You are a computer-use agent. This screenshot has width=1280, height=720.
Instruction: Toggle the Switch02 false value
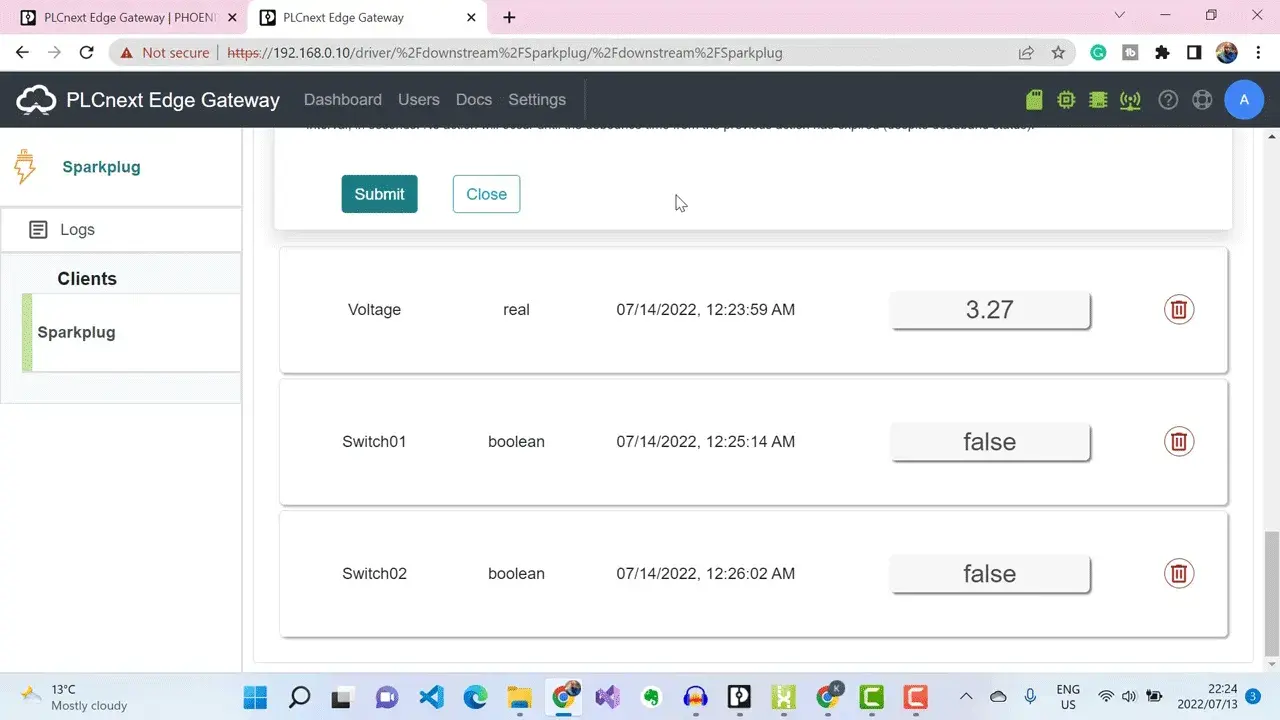click(990, 574)
